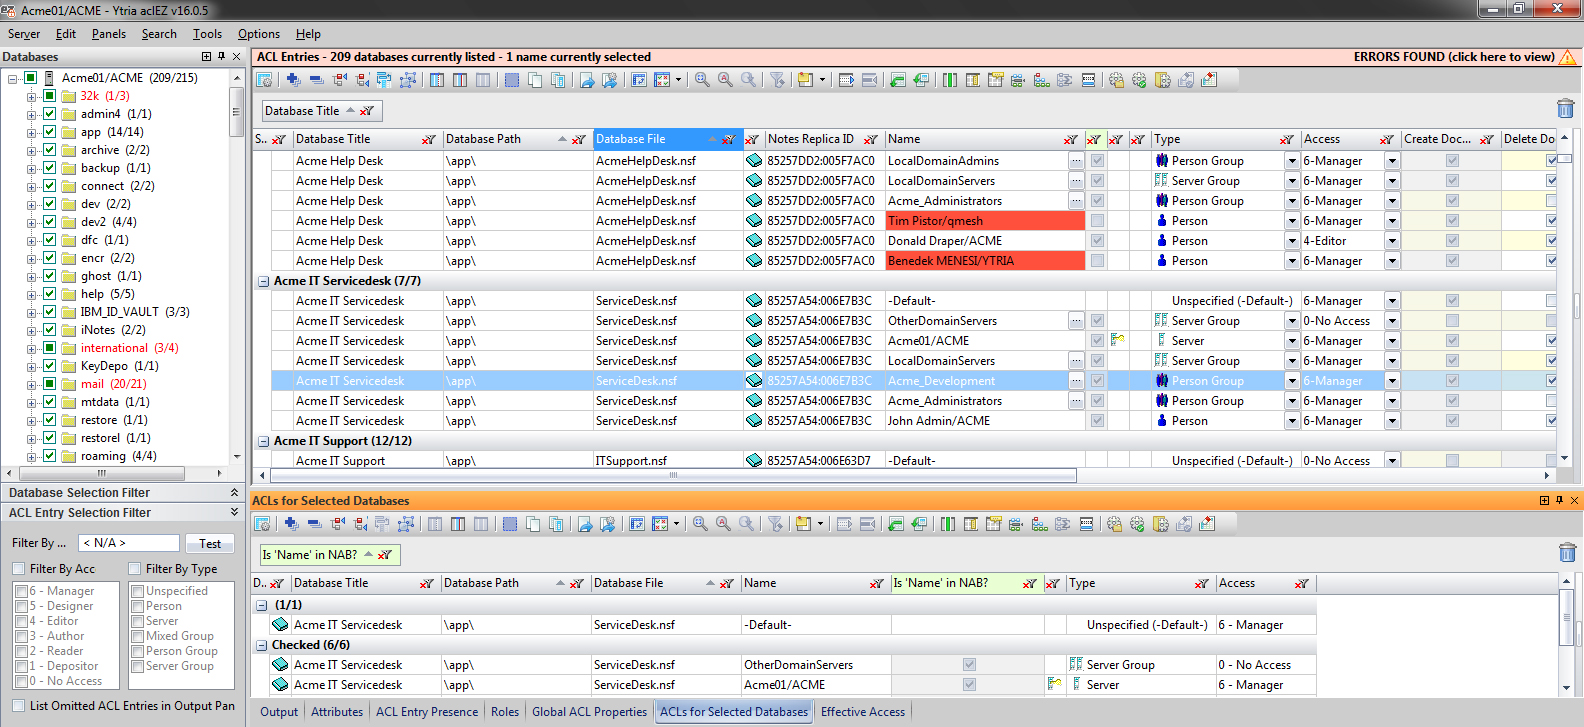This screenshot has height=727, width=1584.
Task: Check the 'Person Group' filter checkbox
Action: [x=138, y=651]
